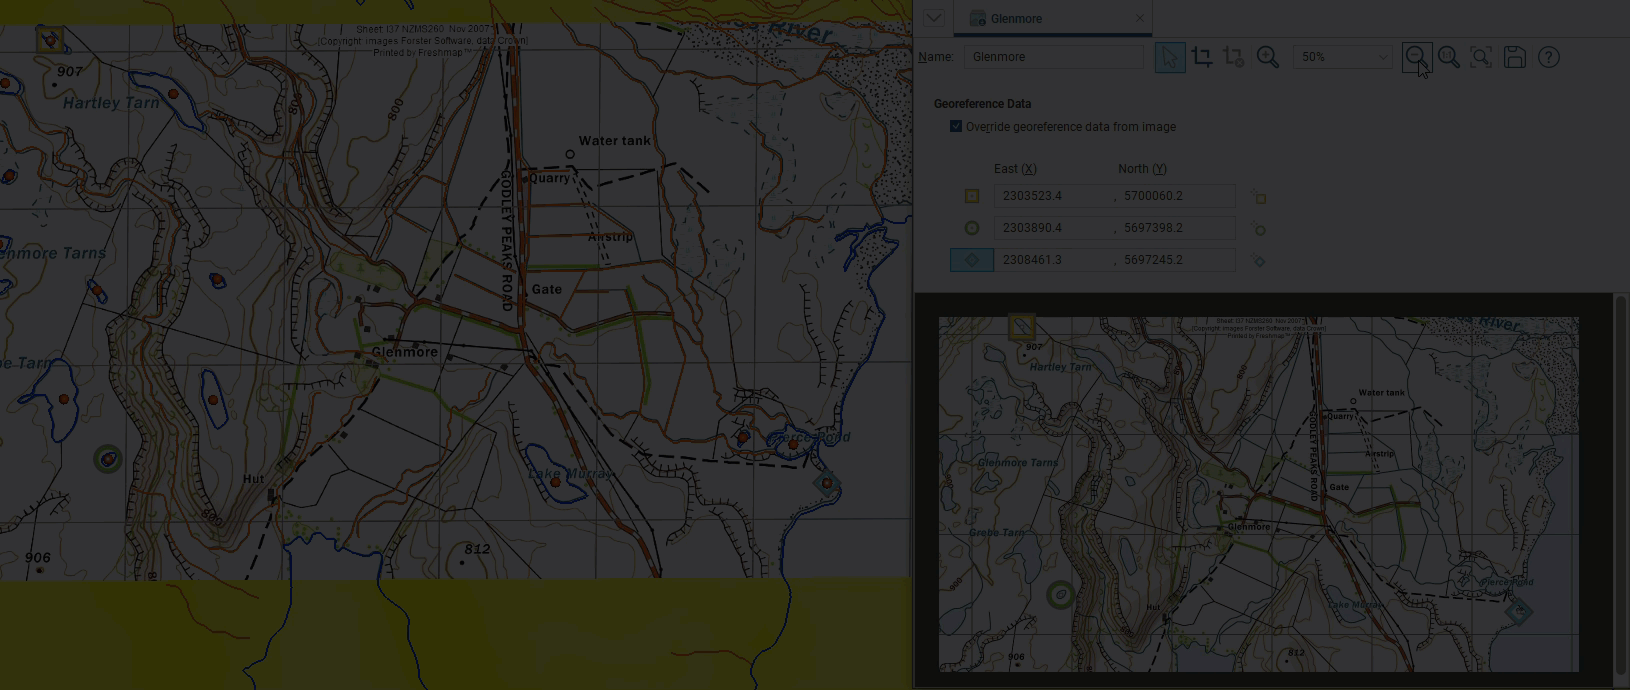Close the Glenmore tab
This screenshot has height=690, width=1630.
pos(1139,19)
